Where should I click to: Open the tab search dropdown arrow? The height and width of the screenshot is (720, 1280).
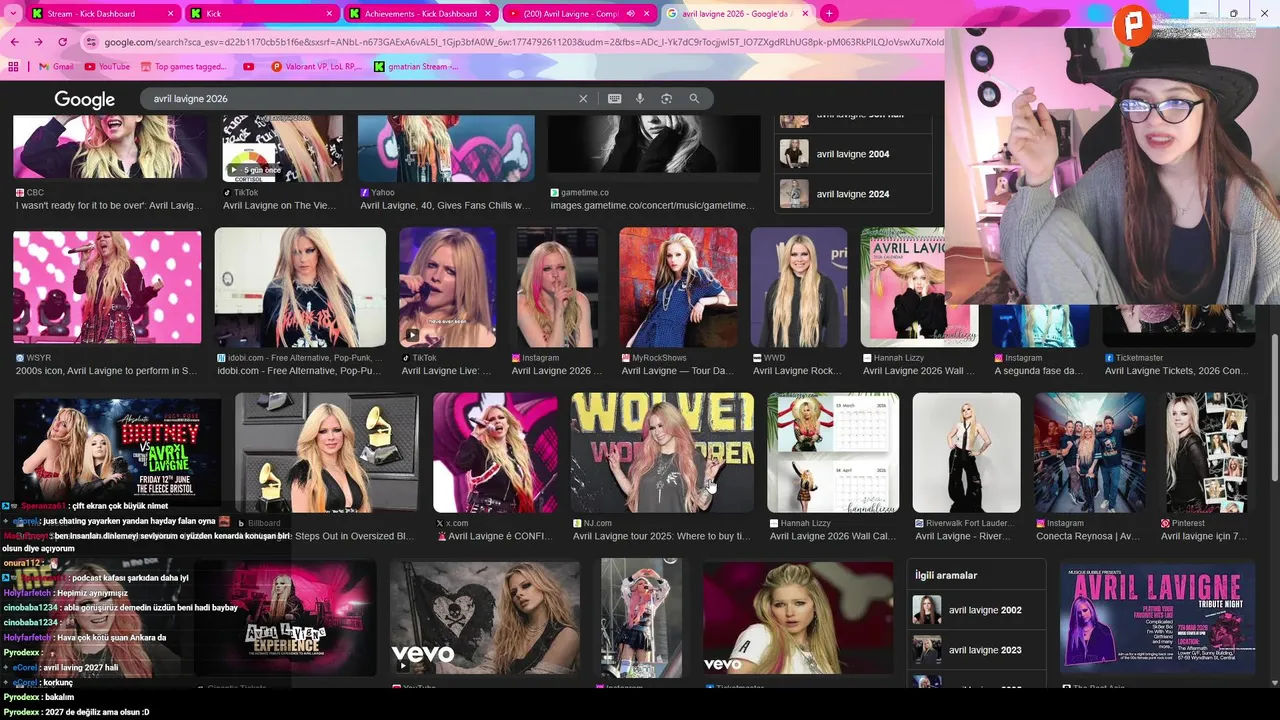pos(13,13)
